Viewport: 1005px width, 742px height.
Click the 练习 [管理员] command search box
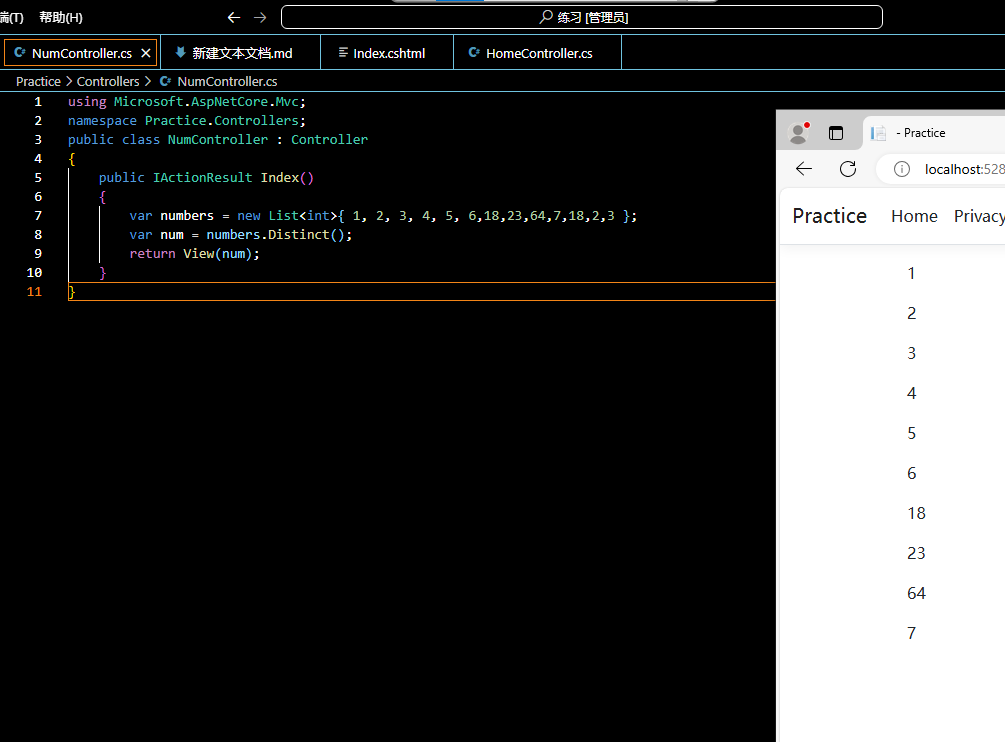[582, 17]
